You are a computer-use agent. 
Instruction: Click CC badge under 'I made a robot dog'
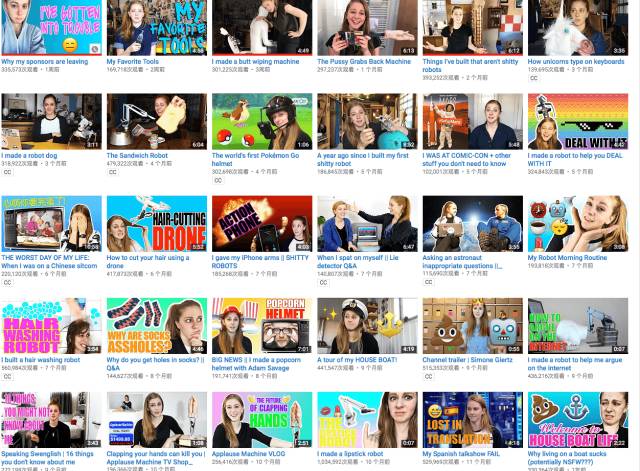(x=7, y=172)
